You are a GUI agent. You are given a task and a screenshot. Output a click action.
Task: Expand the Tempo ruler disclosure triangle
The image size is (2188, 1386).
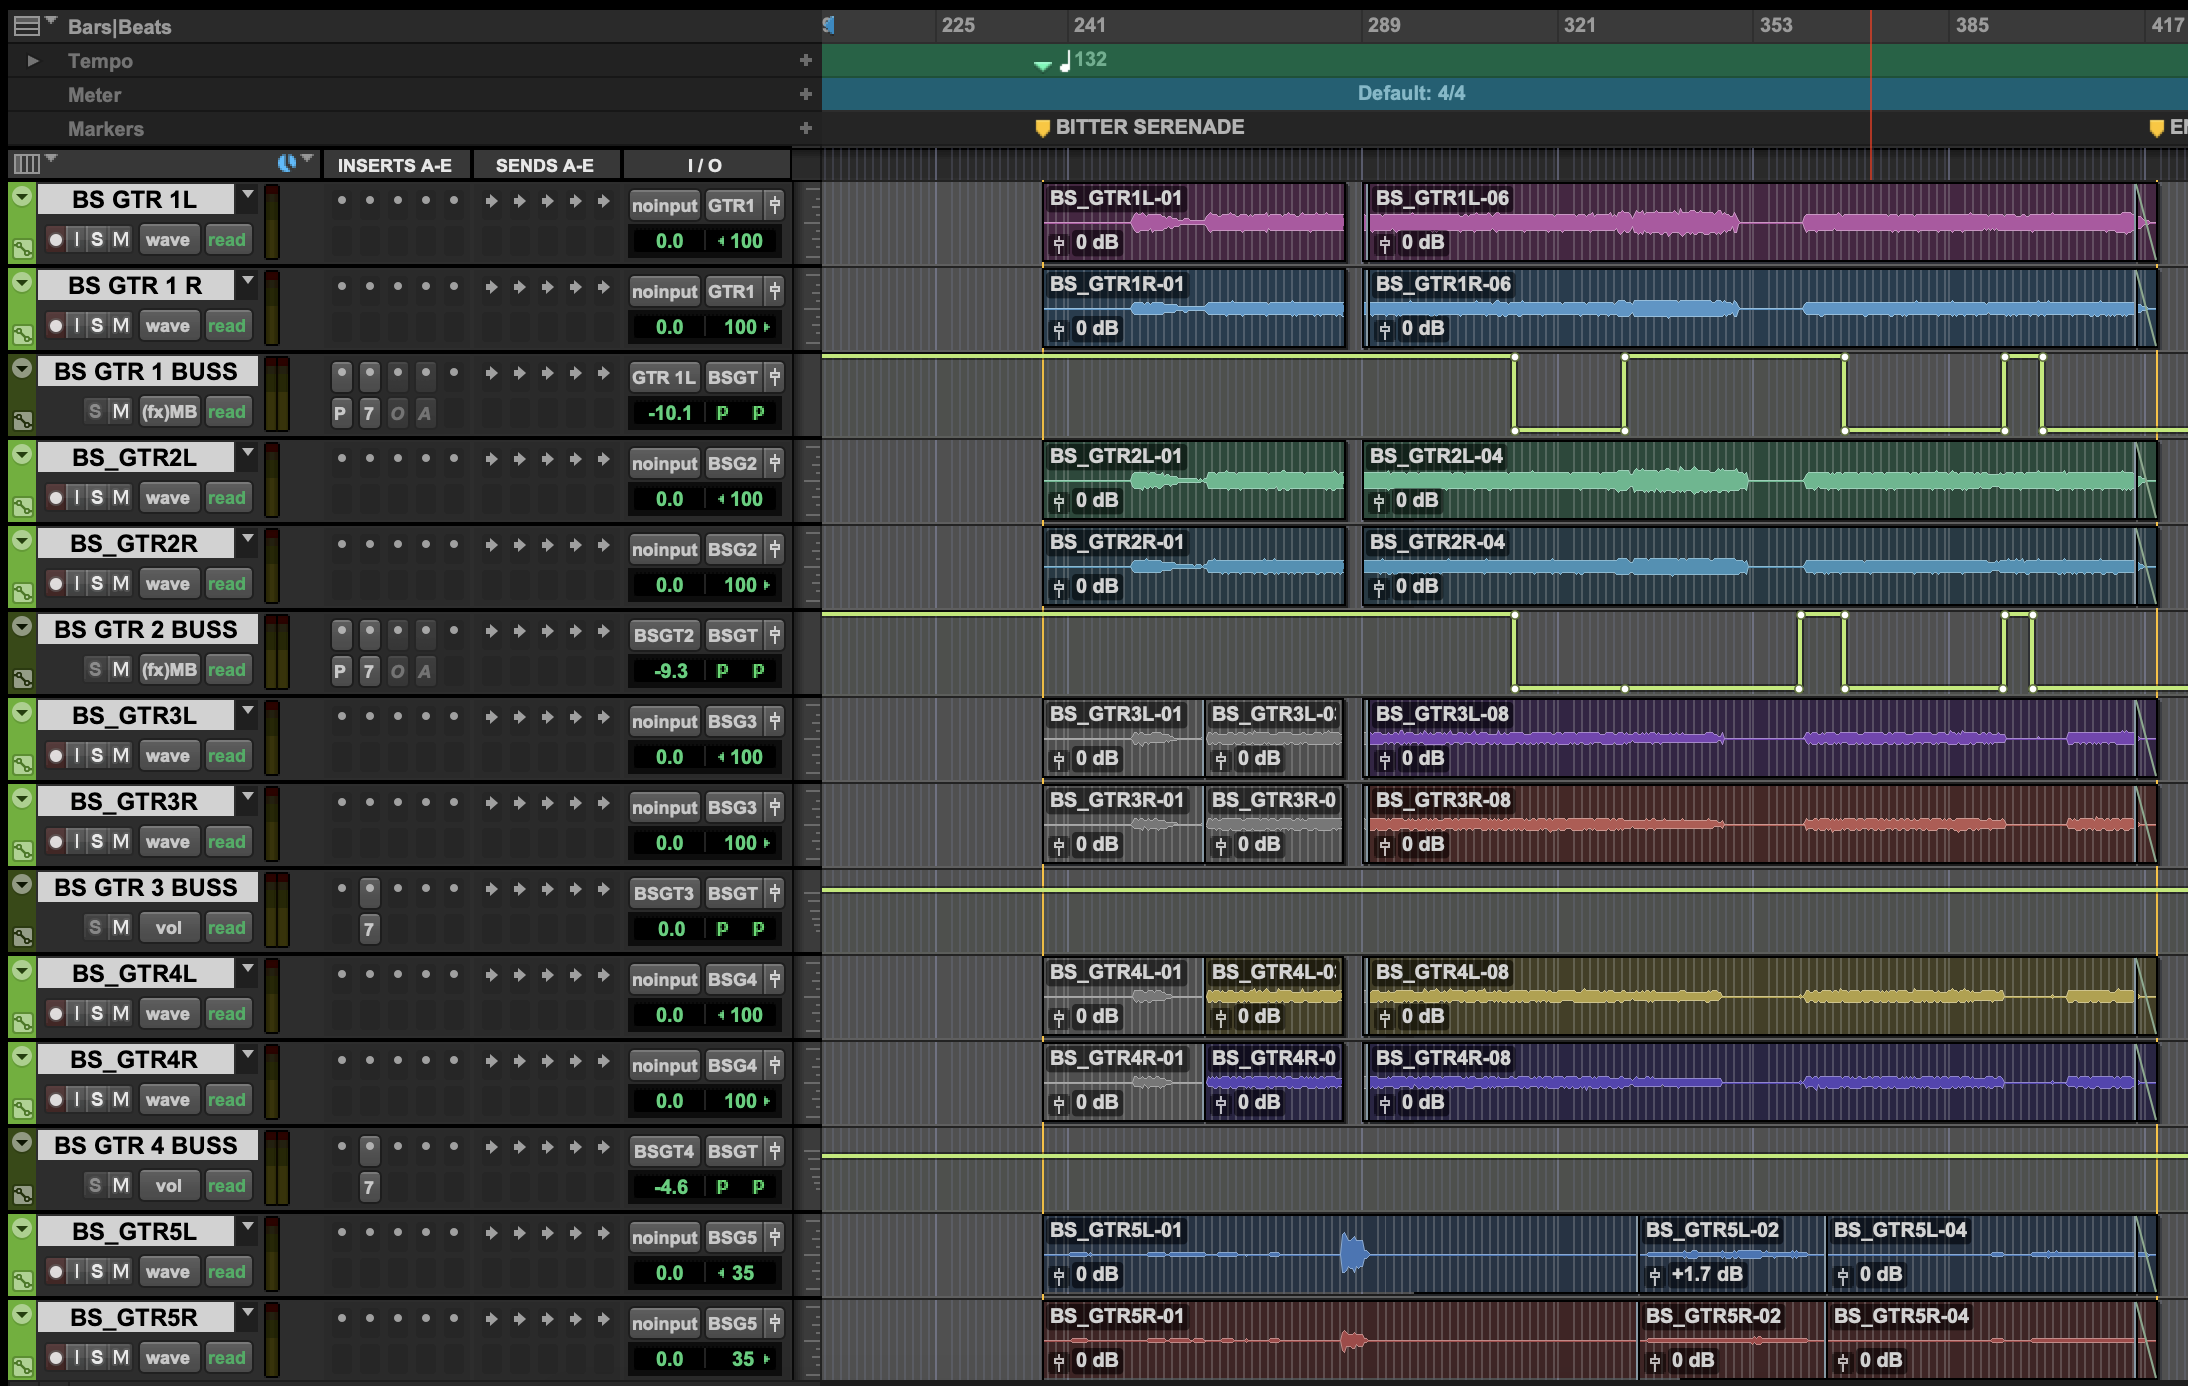tap(33, 61)
